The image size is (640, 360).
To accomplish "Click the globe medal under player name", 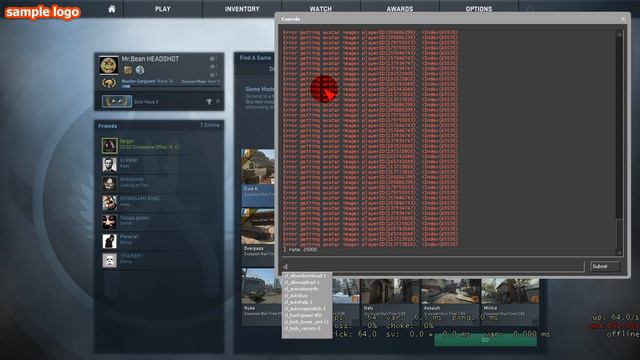I will coord(140,70).
